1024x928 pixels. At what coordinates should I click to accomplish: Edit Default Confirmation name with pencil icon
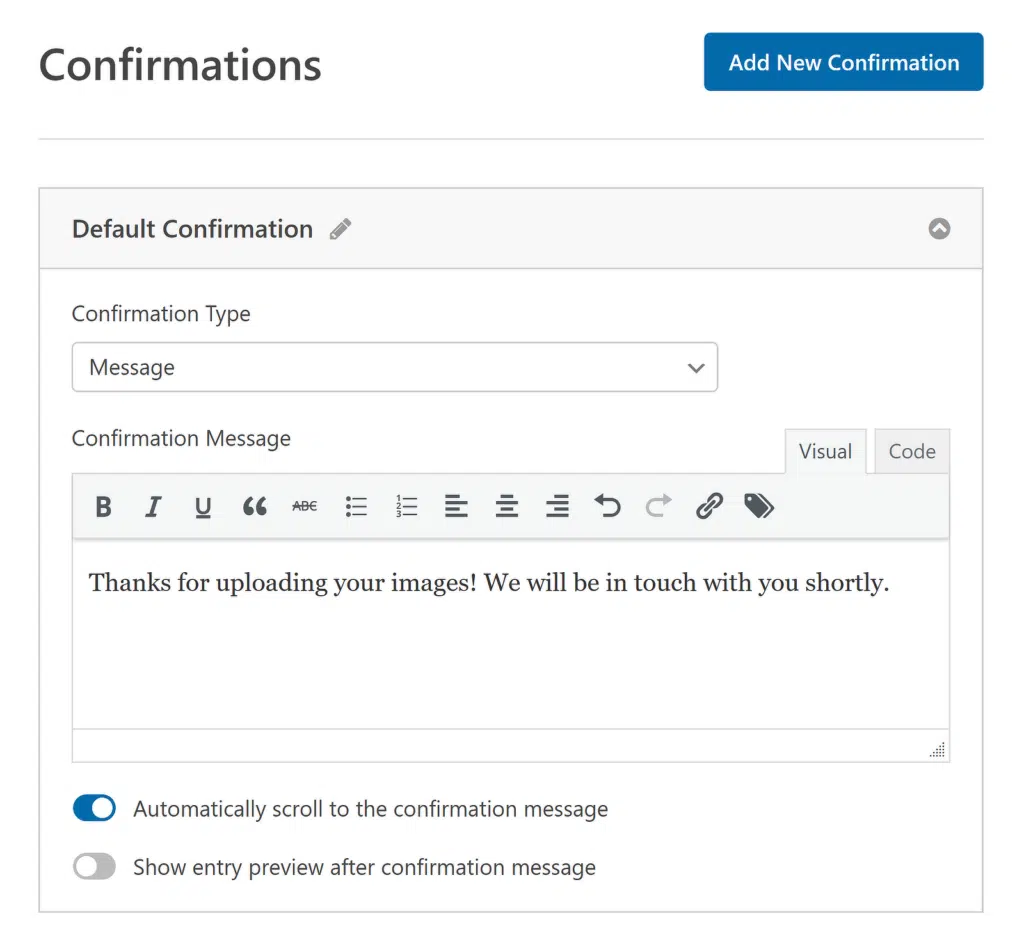tap(340, 229)
